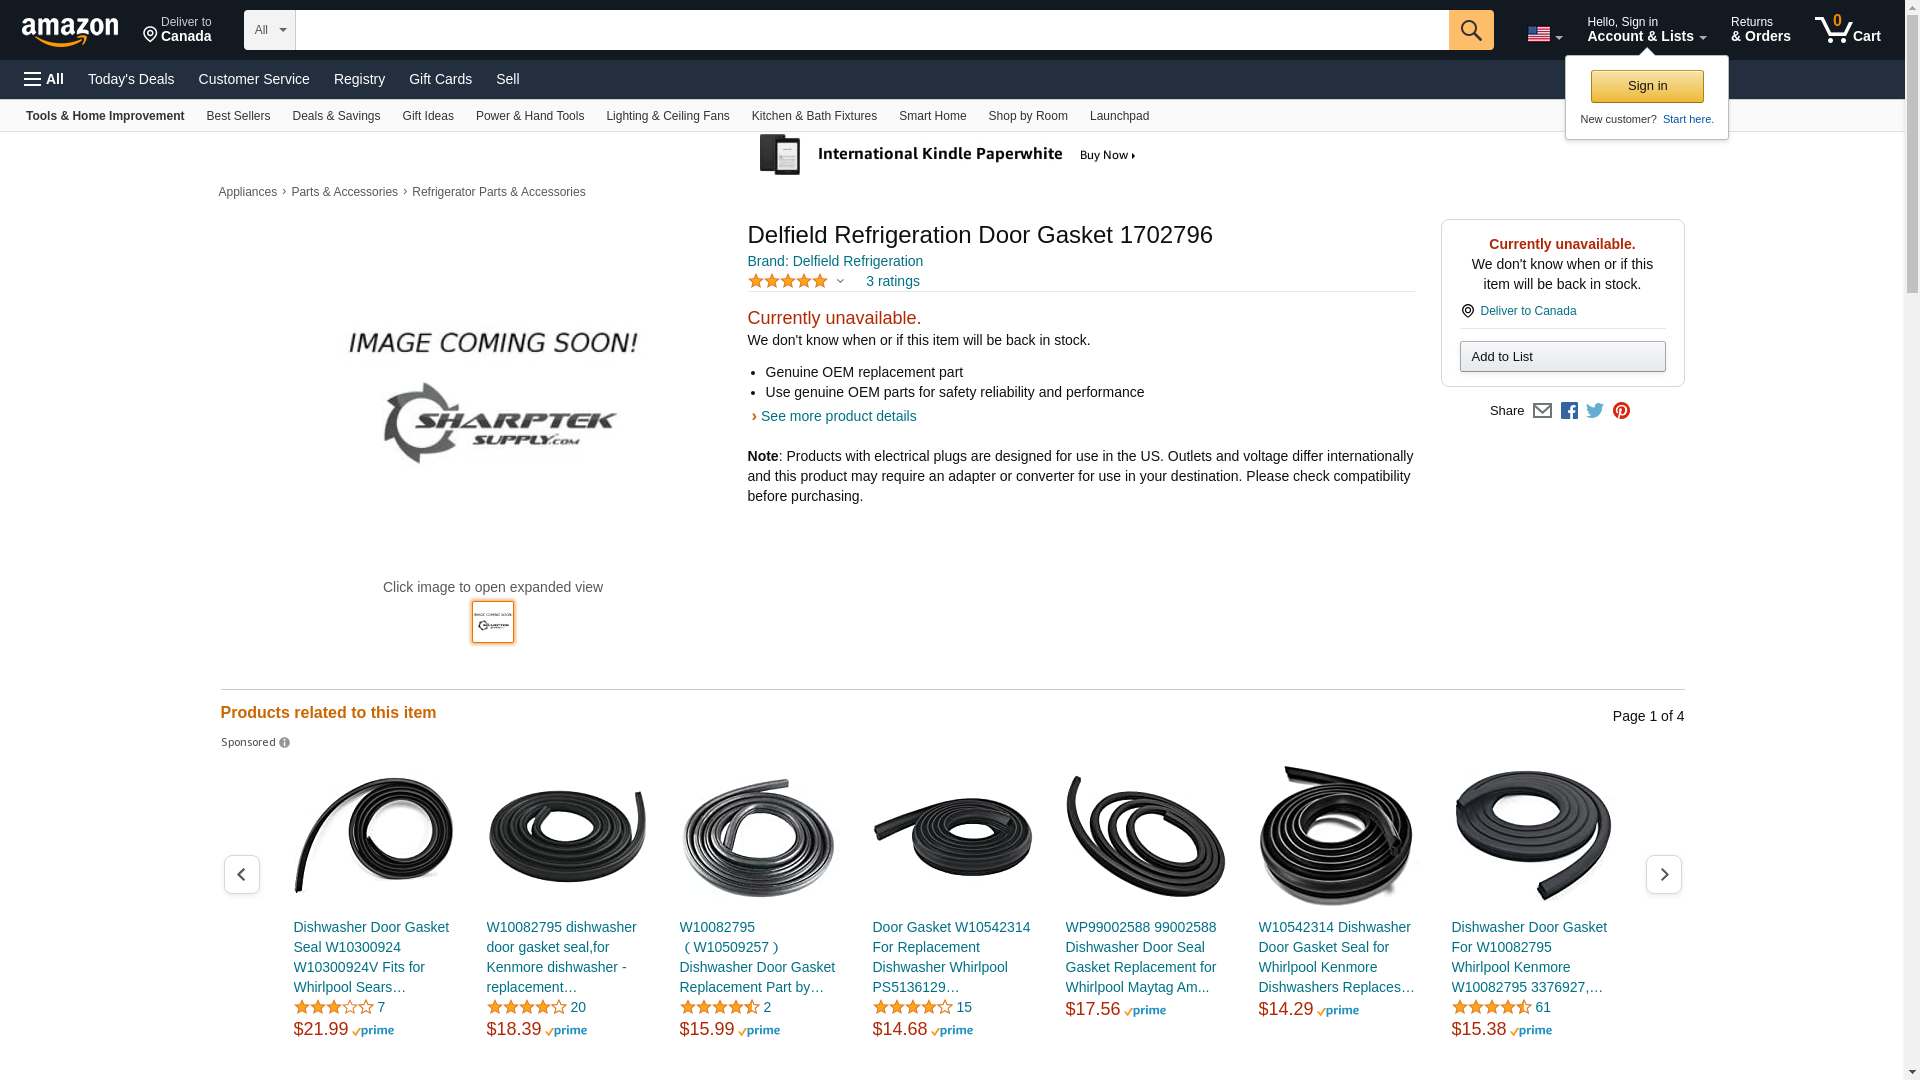This screenshot has height=1080, width=1920.
Task: Share product on Facebook
Action: click(x=1569, y=411)
